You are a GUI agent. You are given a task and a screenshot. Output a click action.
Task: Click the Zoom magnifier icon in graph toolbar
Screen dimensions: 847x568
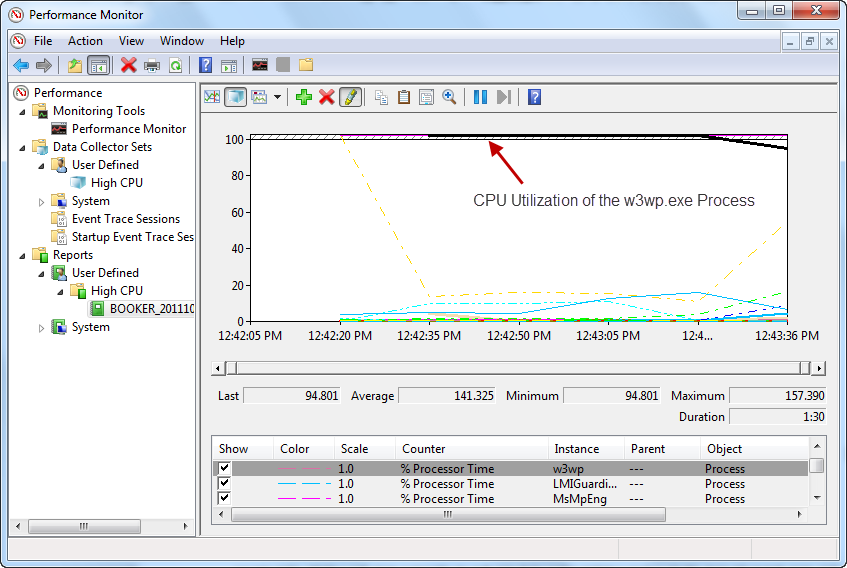450,97
